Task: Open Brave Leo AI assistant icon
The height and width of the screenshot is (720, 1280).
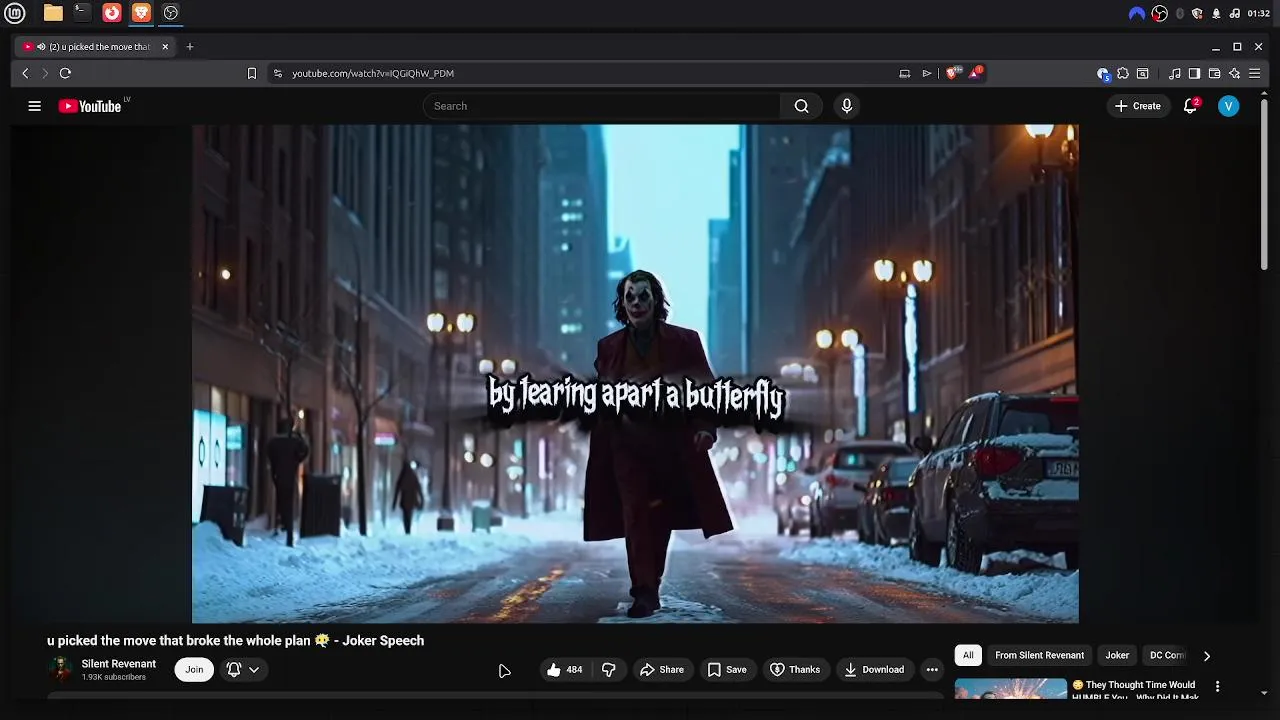Action: 1235,73
